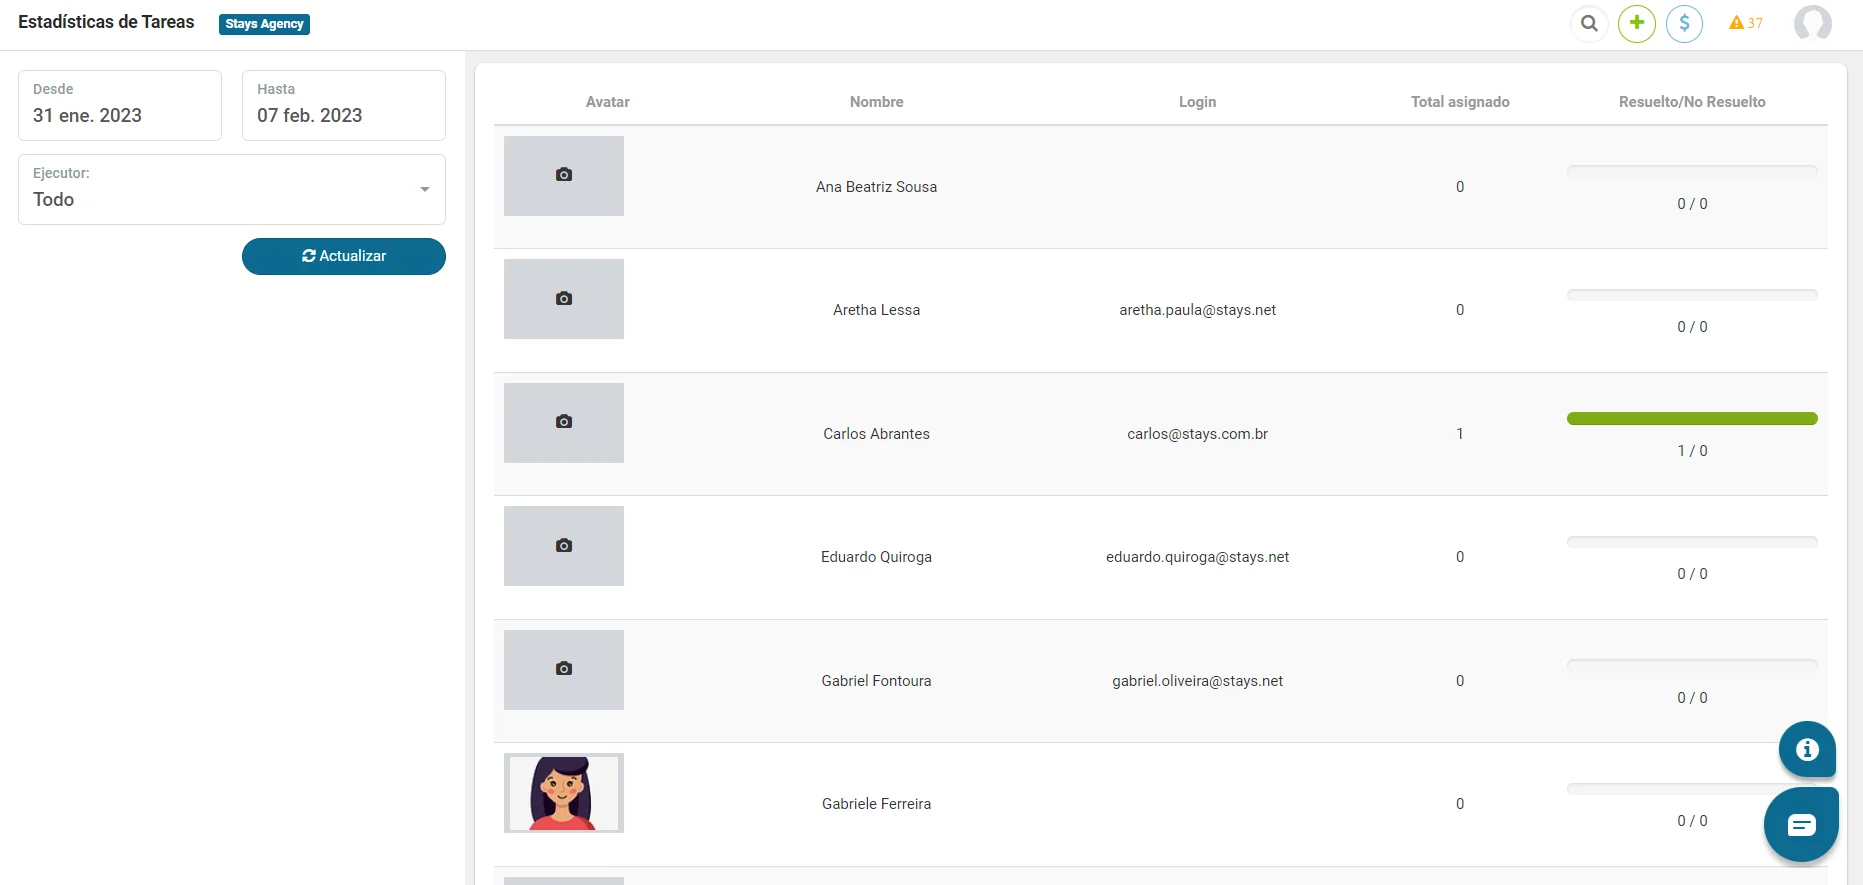View the 37 warning alerts
The image size is (1863, 885).
click(x=1746, y=23)
